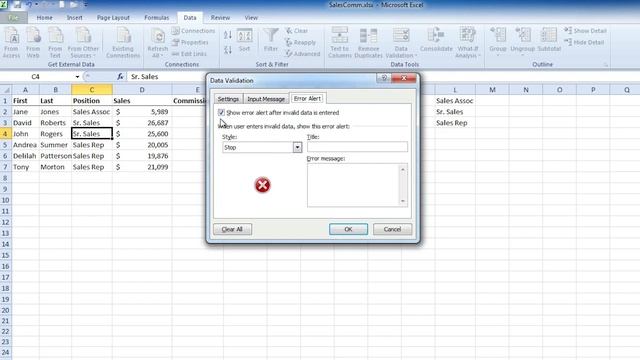Screen dimensions: 640x360
Task: Open the View ribbon tab
Action: click(251, 18)
